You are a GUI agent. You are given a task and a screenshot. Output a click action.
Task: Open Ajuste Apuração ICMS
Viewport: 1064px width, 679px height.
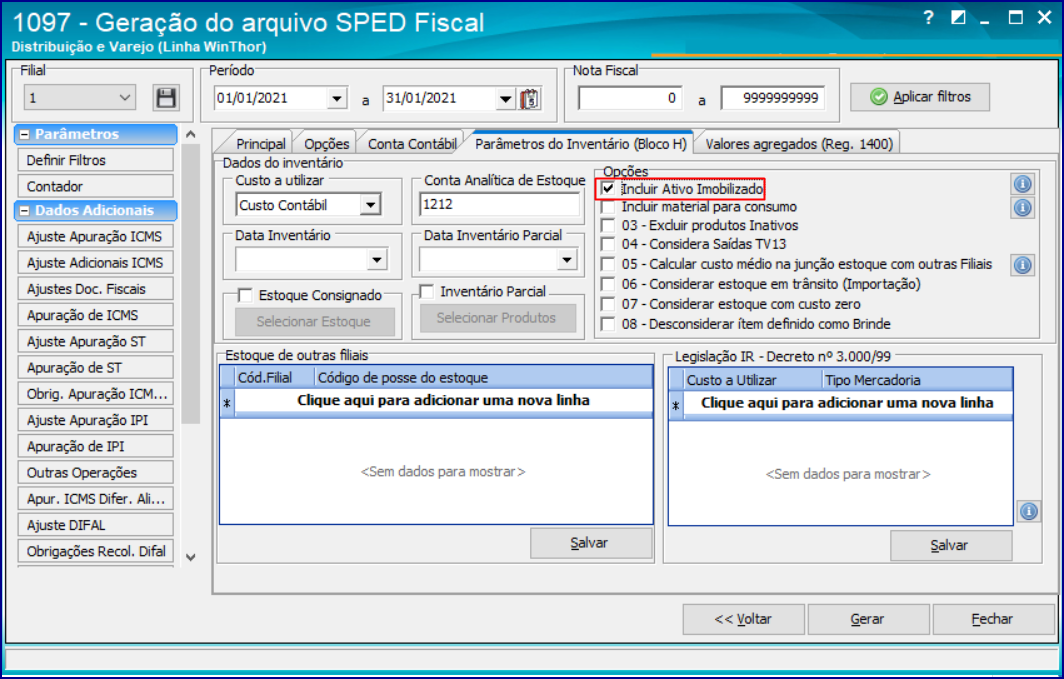pos(95,237)
